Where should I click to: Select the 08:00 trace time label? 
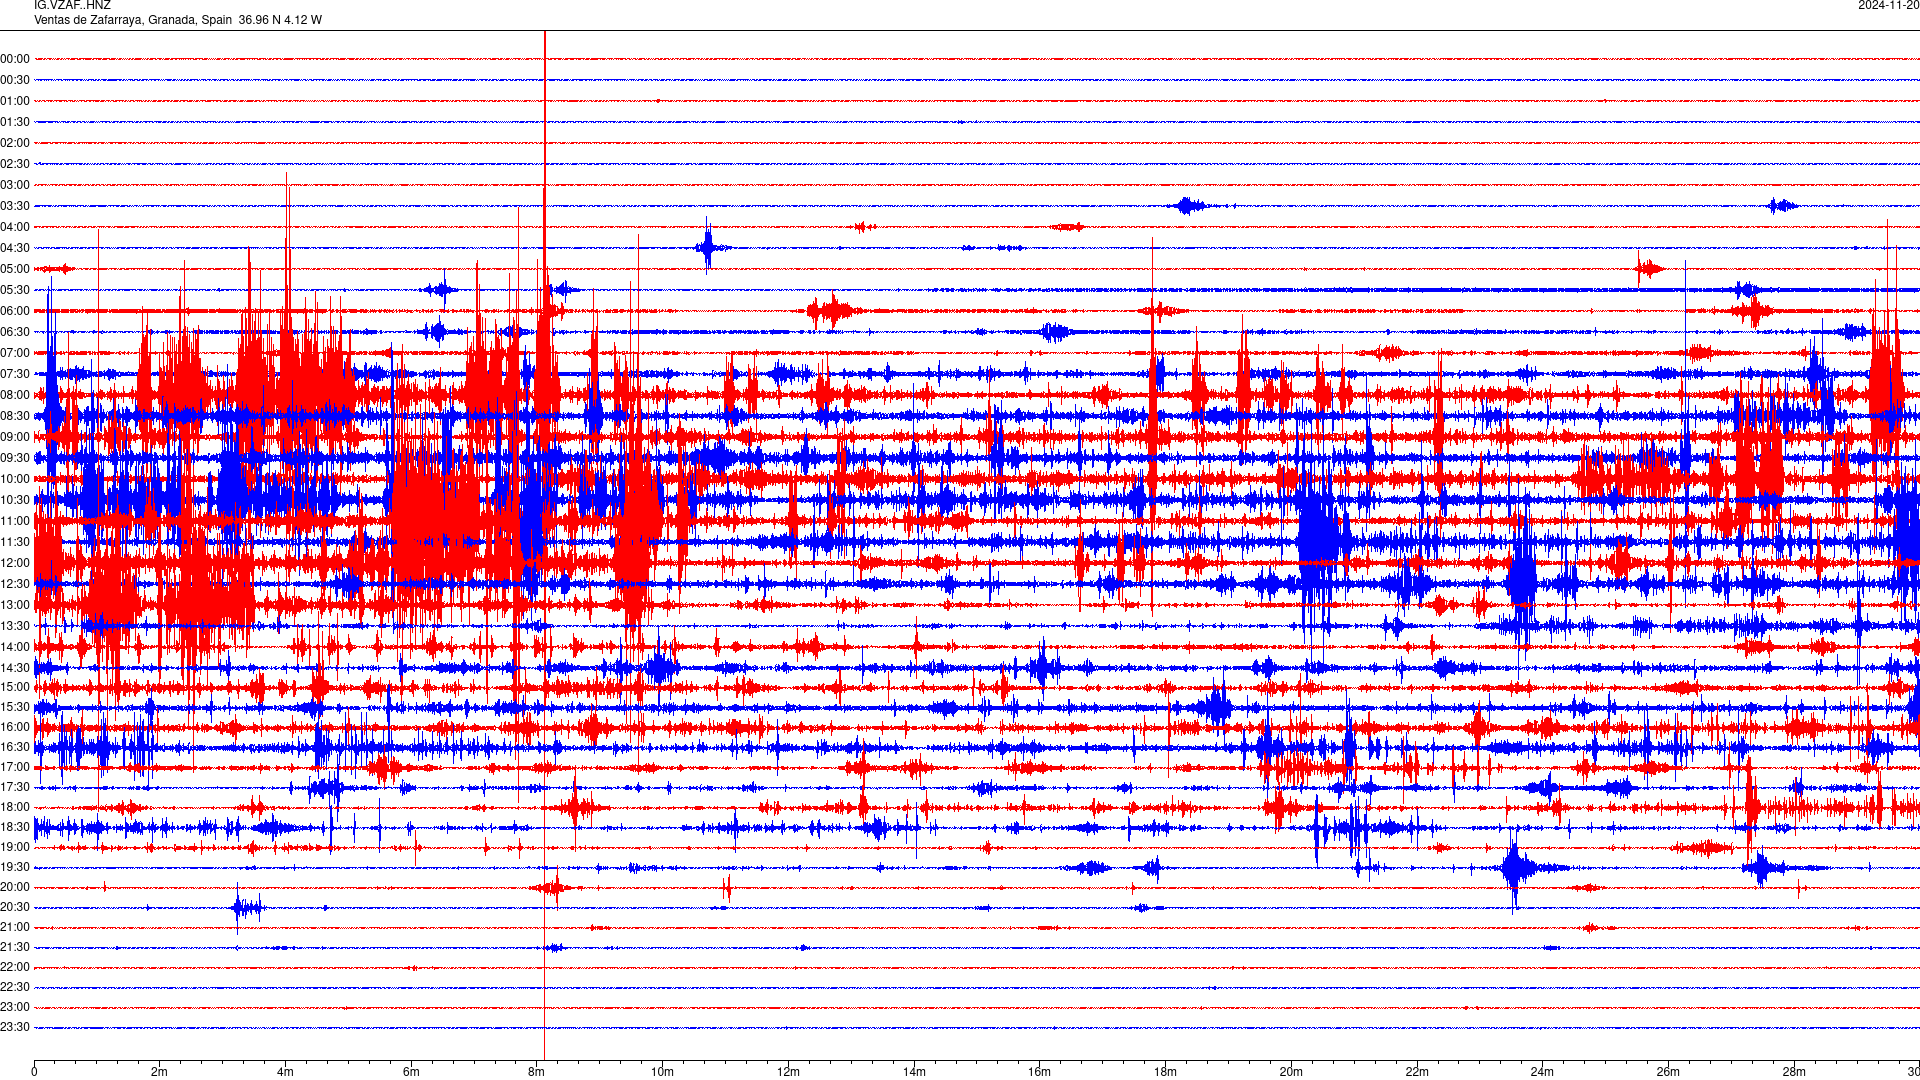pyautogui.click(x=15, y=395)
